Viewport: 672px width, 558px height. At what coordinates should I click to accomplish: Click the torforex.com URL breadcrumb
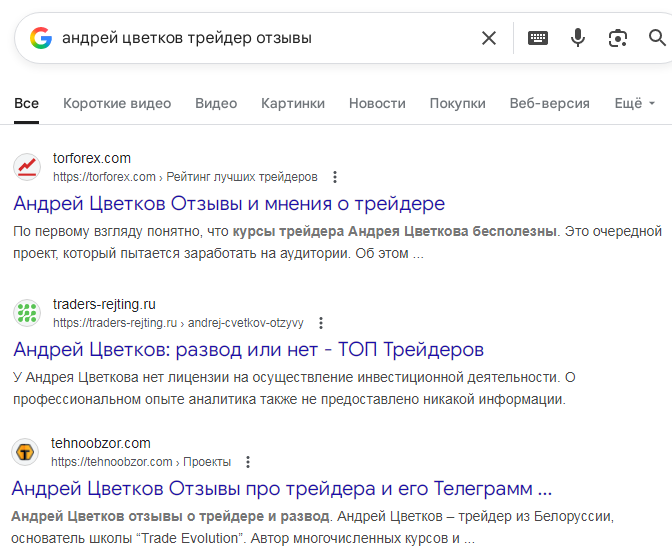point(185,177)
